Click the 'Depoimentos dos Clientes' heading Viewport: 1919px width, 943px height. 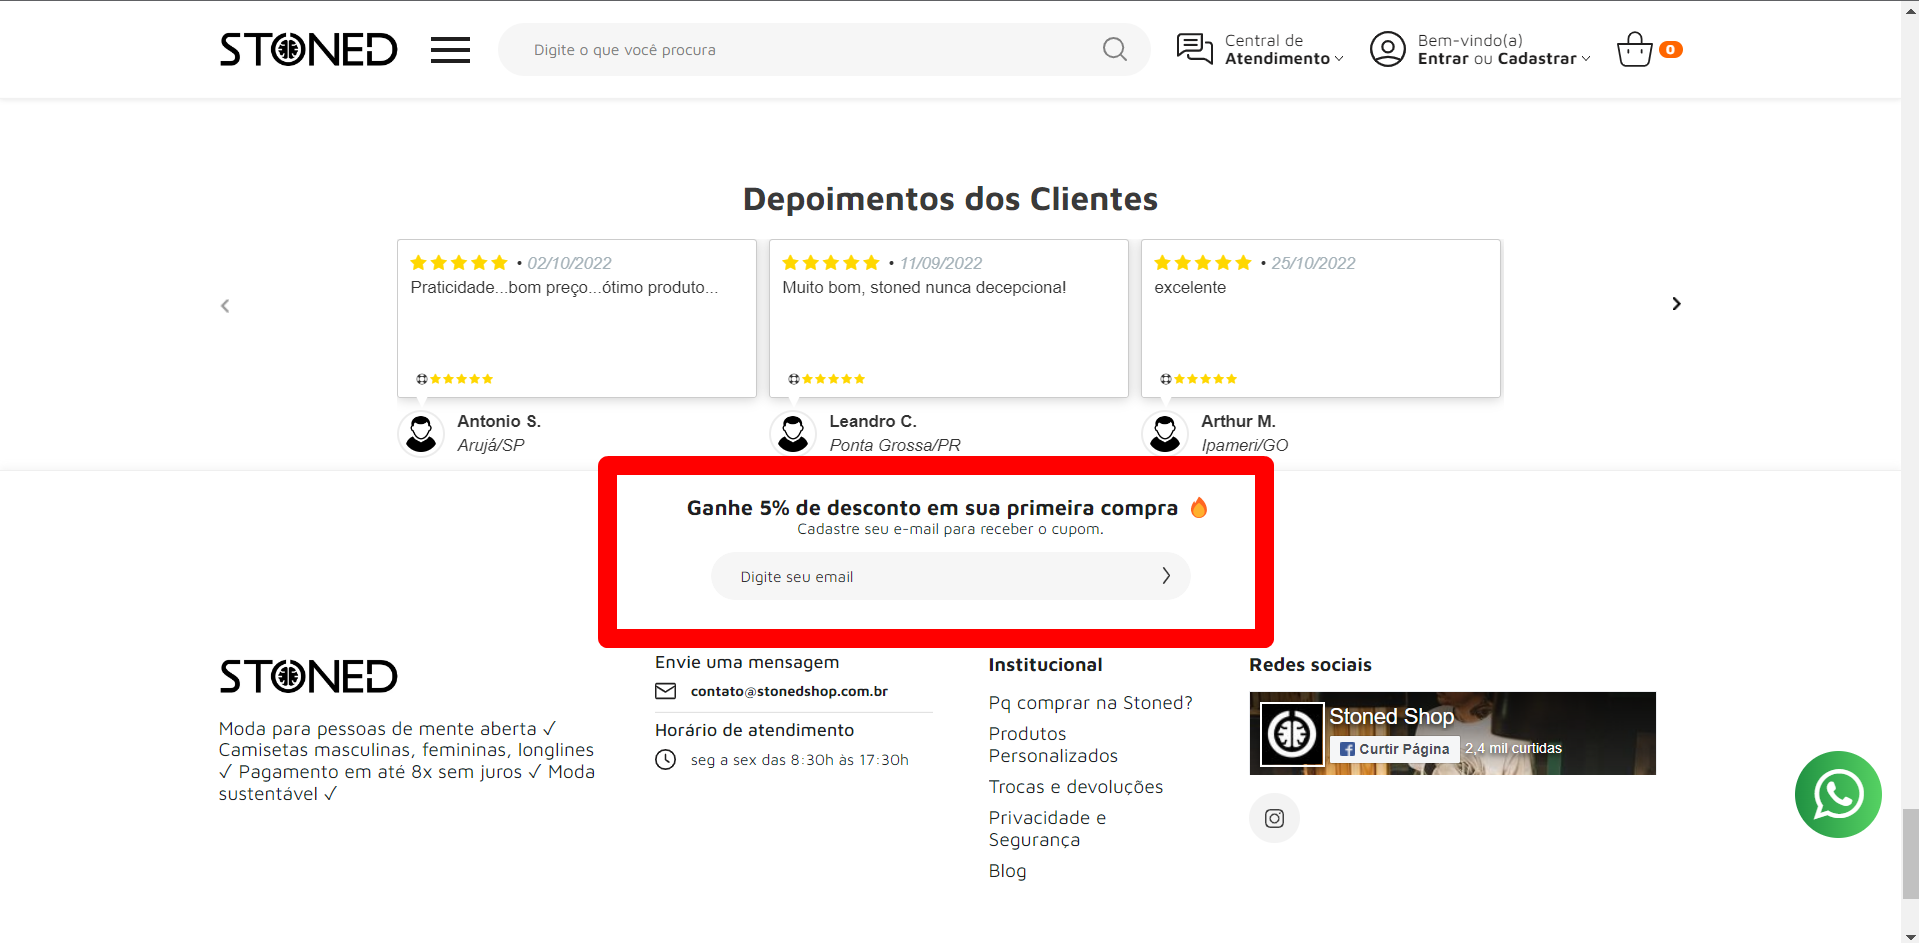coord(950,199)
